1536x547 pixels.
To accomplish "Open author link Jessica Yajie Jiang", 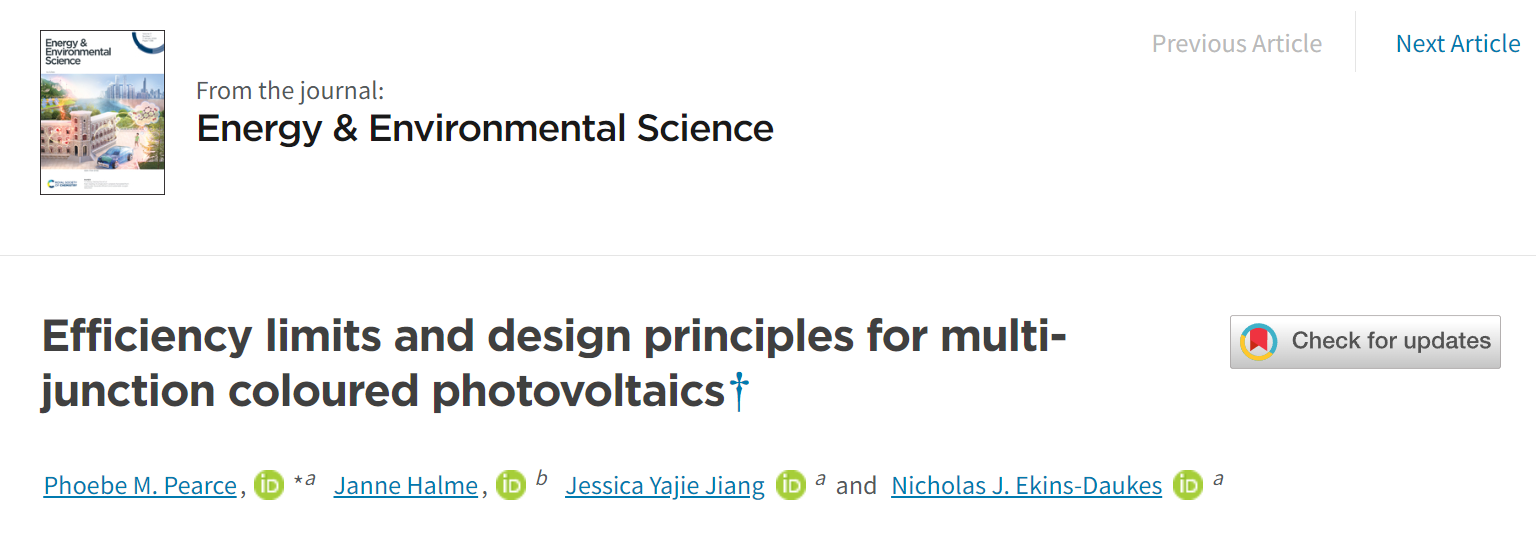I will pos(665,486).
